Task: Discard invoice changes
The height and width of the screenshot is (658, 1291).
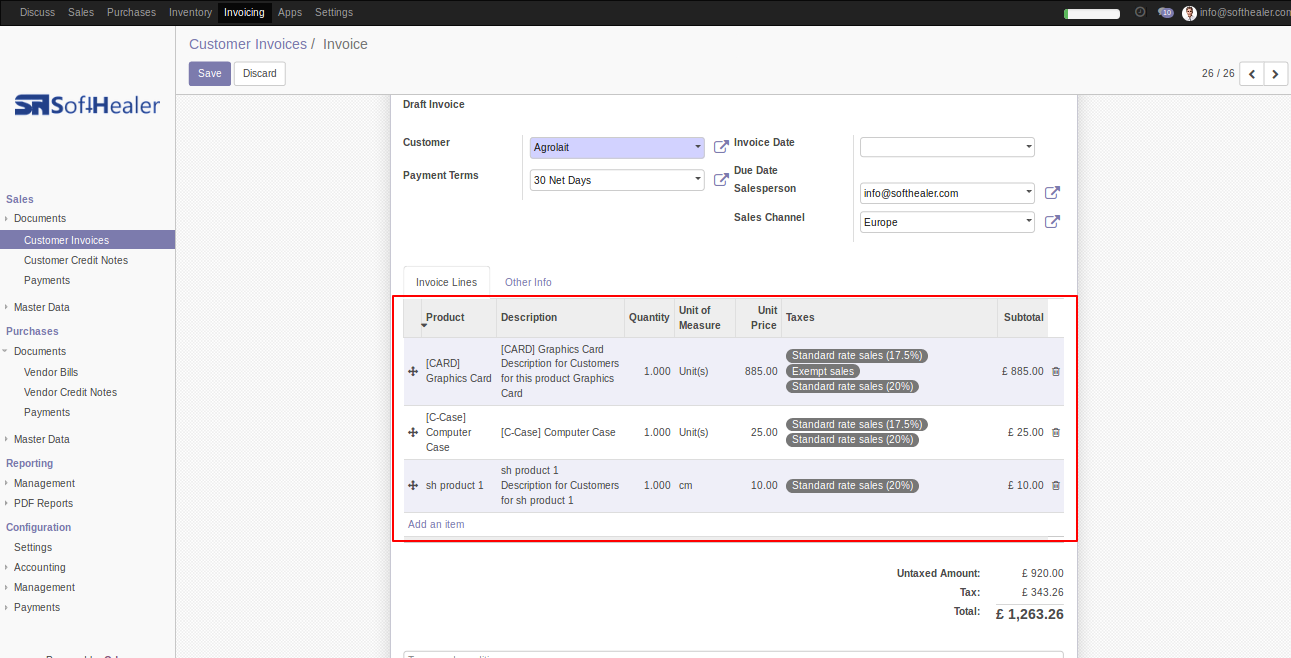Action: (260, 73)
